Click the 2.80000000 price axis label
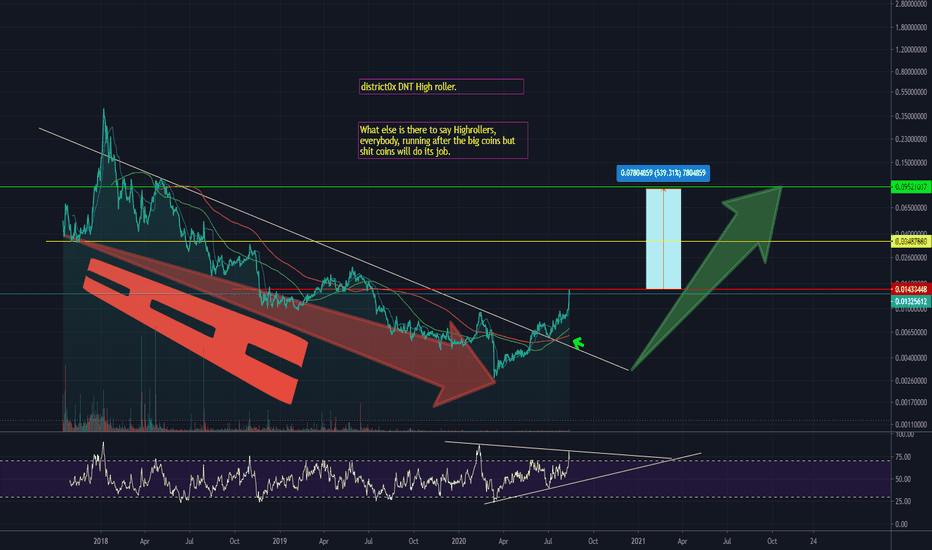The height and width of the screenshot is (550, 932). (x=911, y=4)
